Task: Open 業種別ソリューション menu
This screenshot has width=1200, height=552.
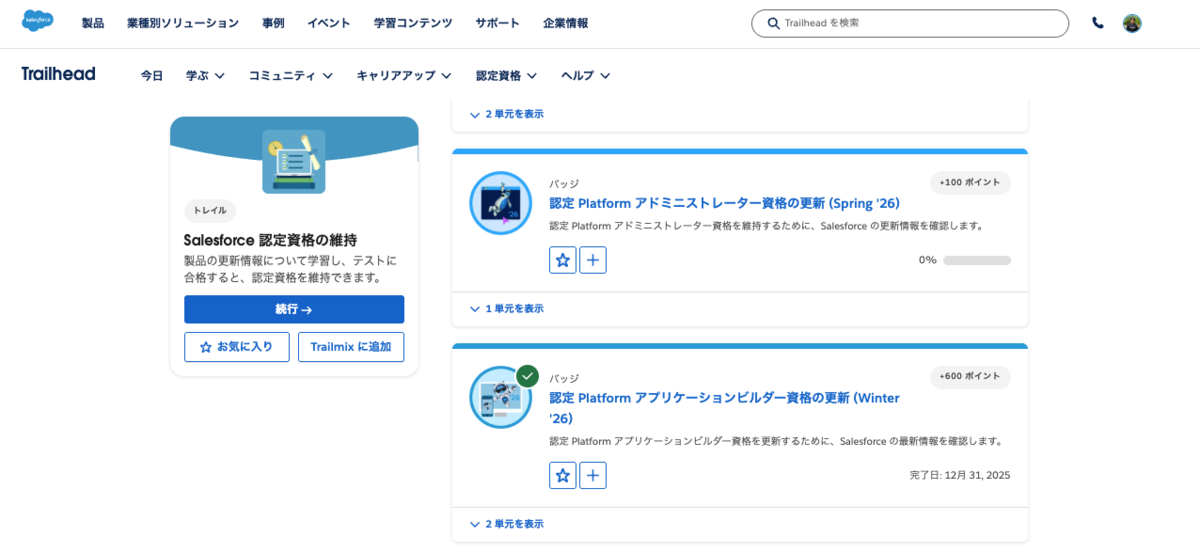Action: (x=183, y=23)
